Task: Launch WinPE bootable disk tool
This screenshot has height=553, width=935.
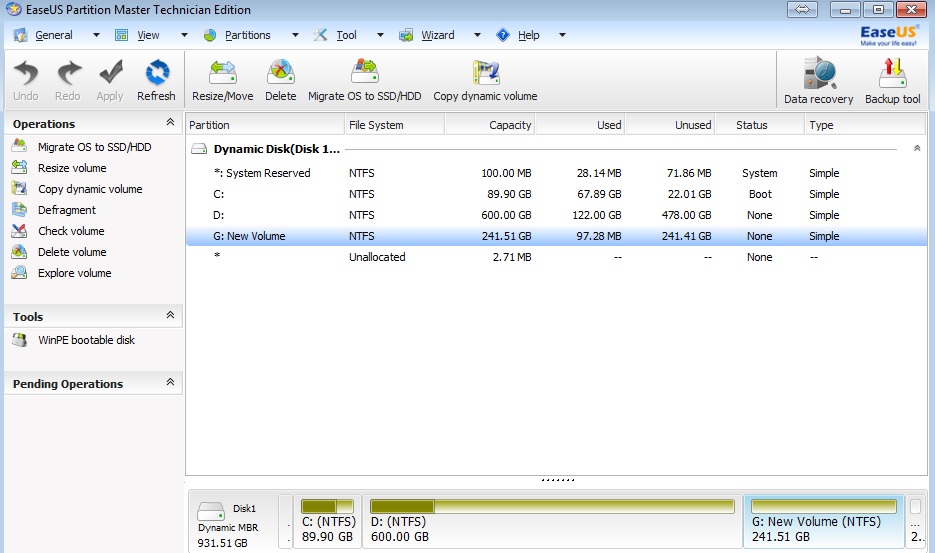Action: [86, 339]
